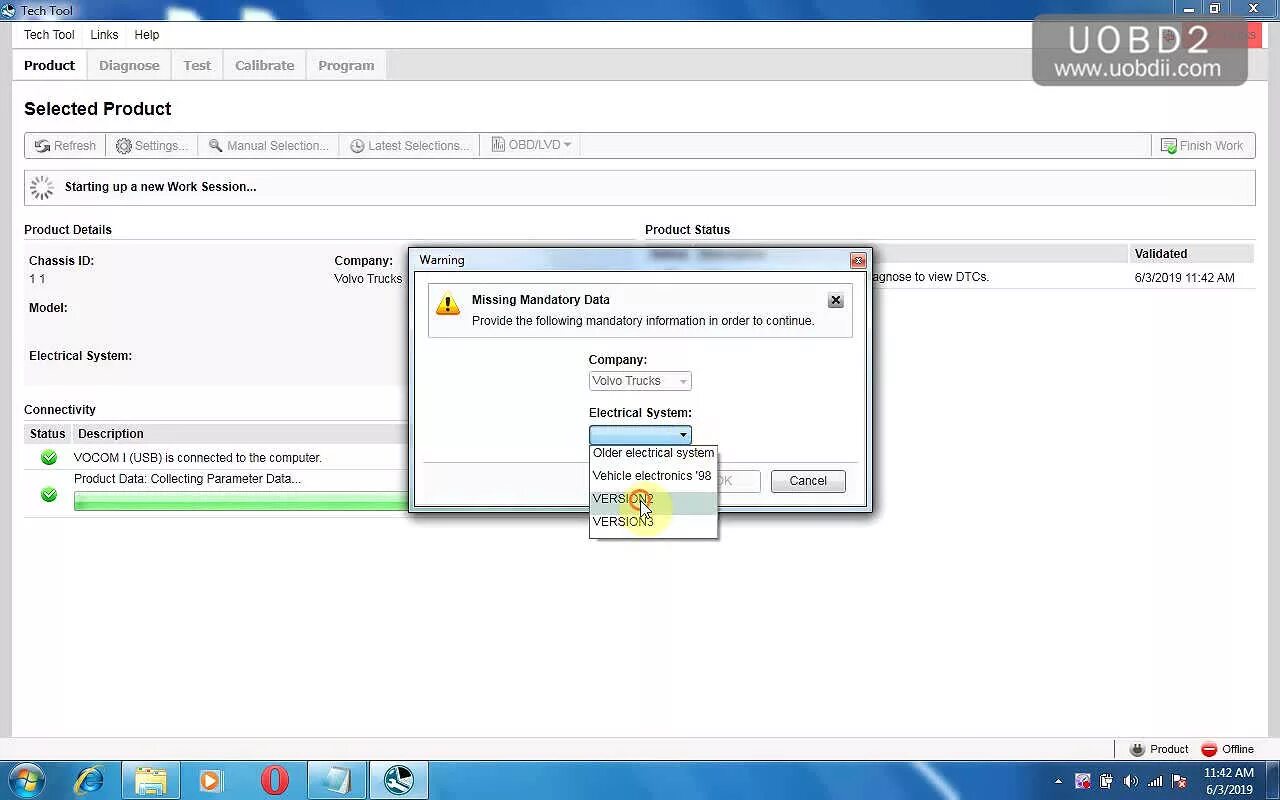Choose VERSION2 from the list
1280x800 pixels.
point(653,499)
